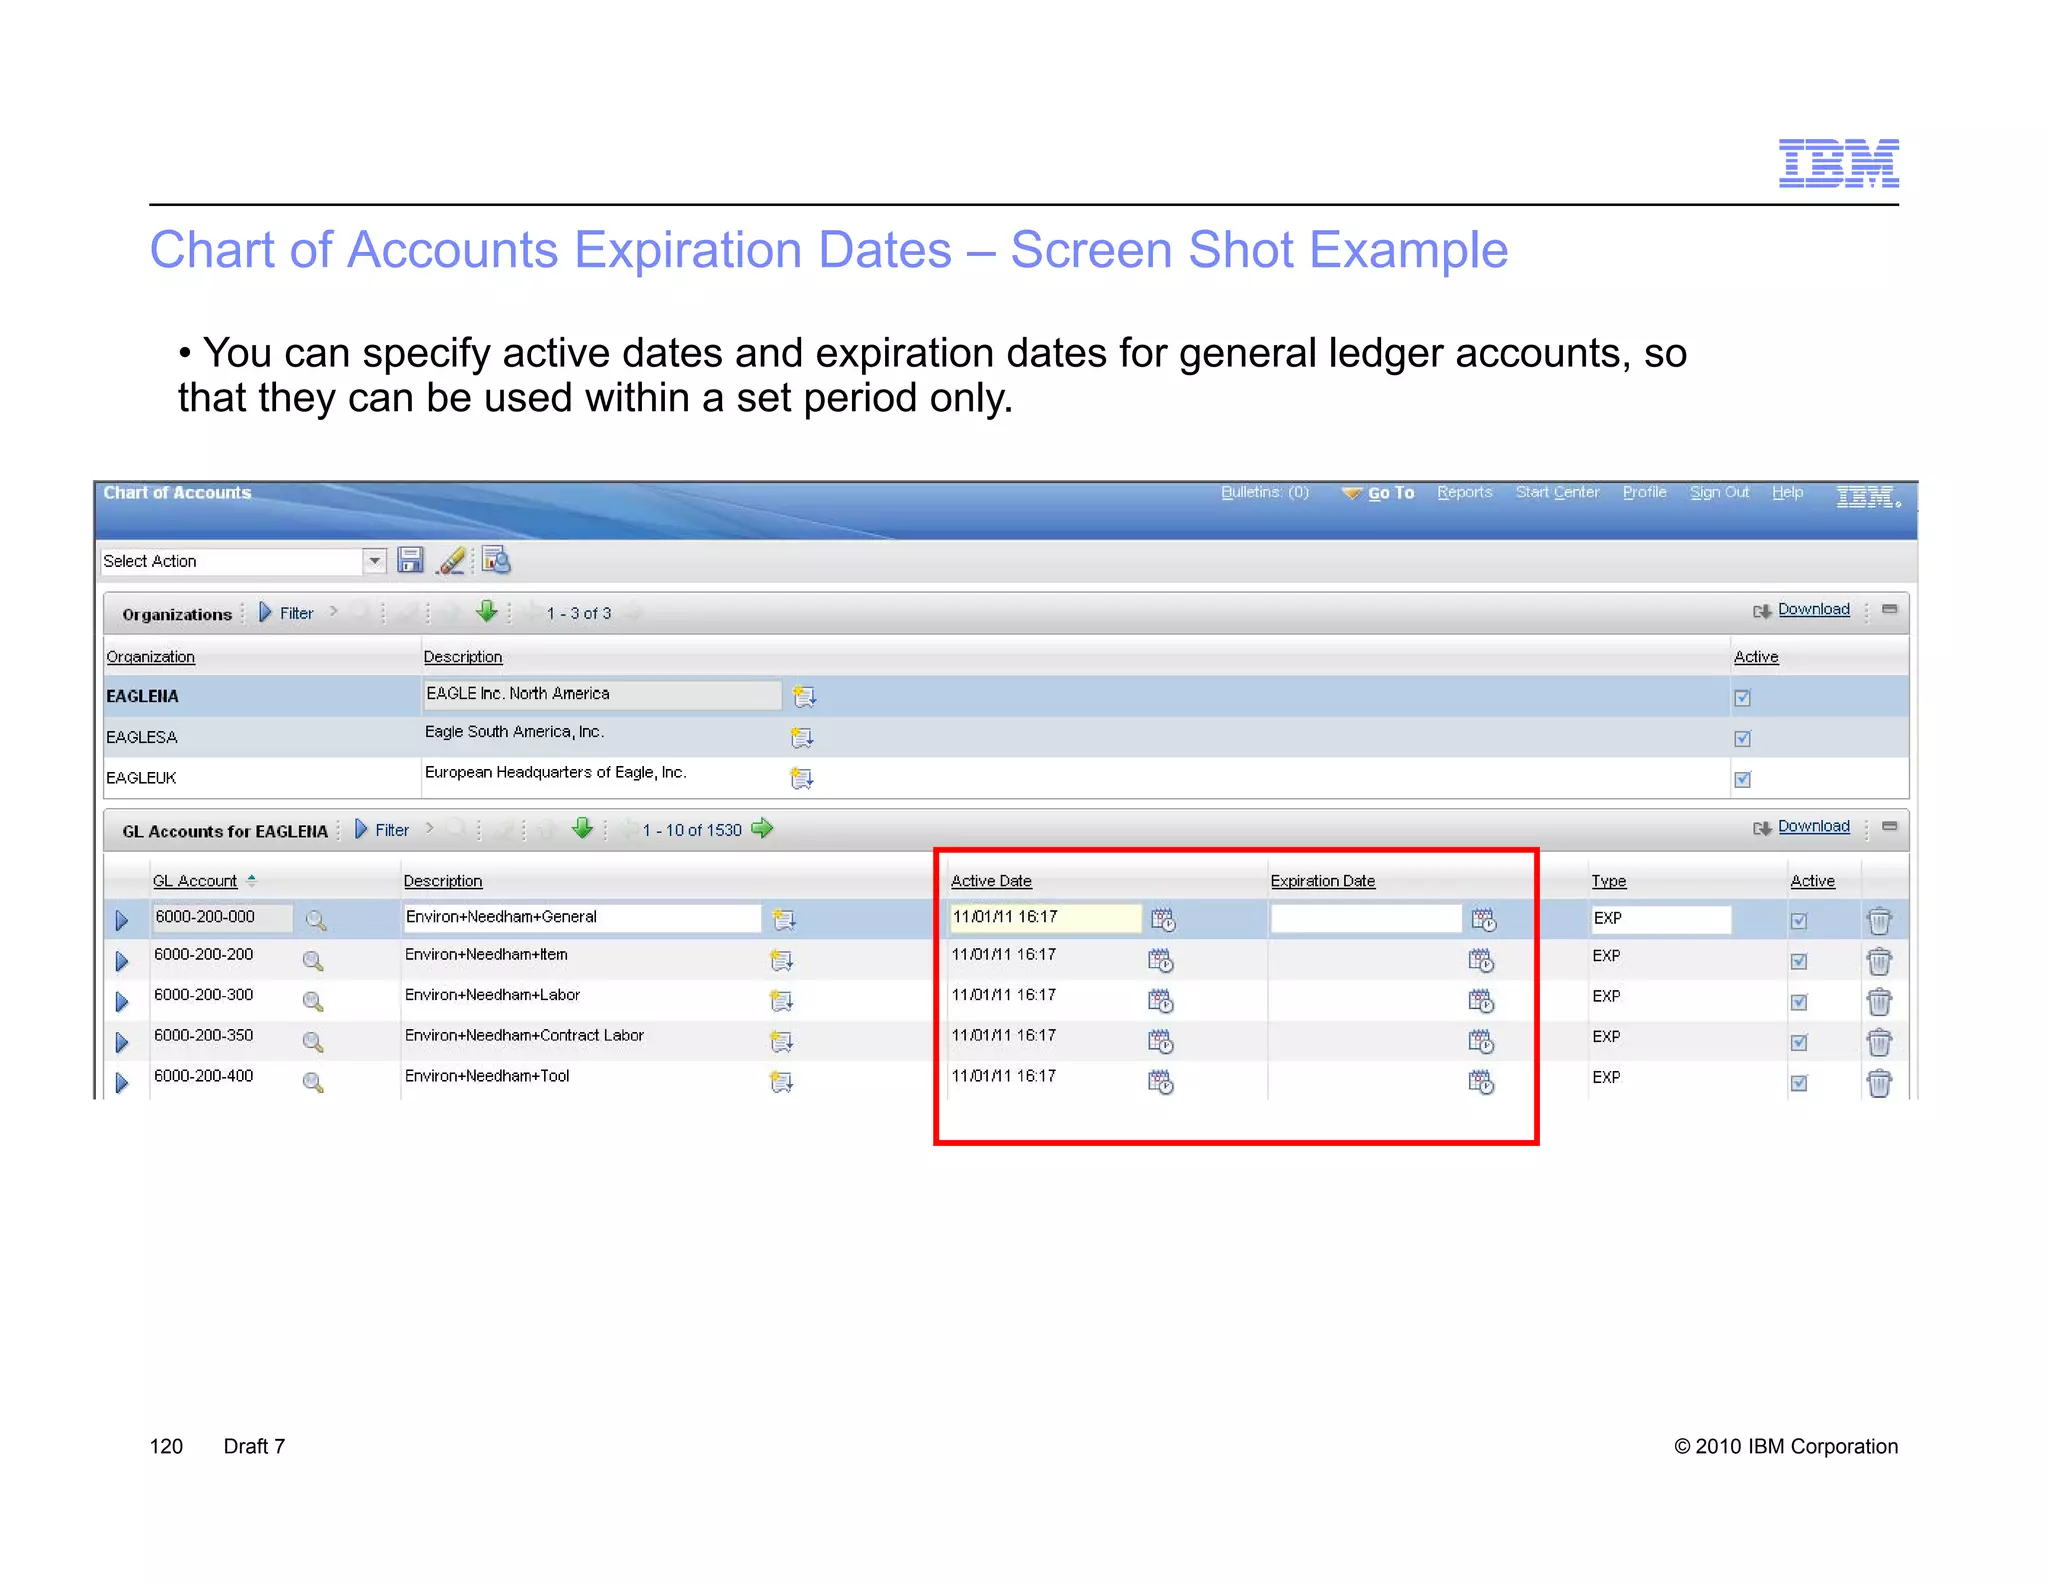
Task: Sort by GL Account column header
Action: pyautogui.click(x=194, y=881)
